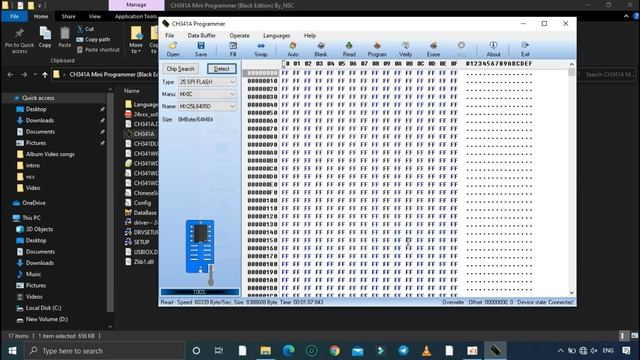Open Microsoft Edge from the taskbar
The image size is (640, 360).
pyautogui.click(x=289, y=351)
